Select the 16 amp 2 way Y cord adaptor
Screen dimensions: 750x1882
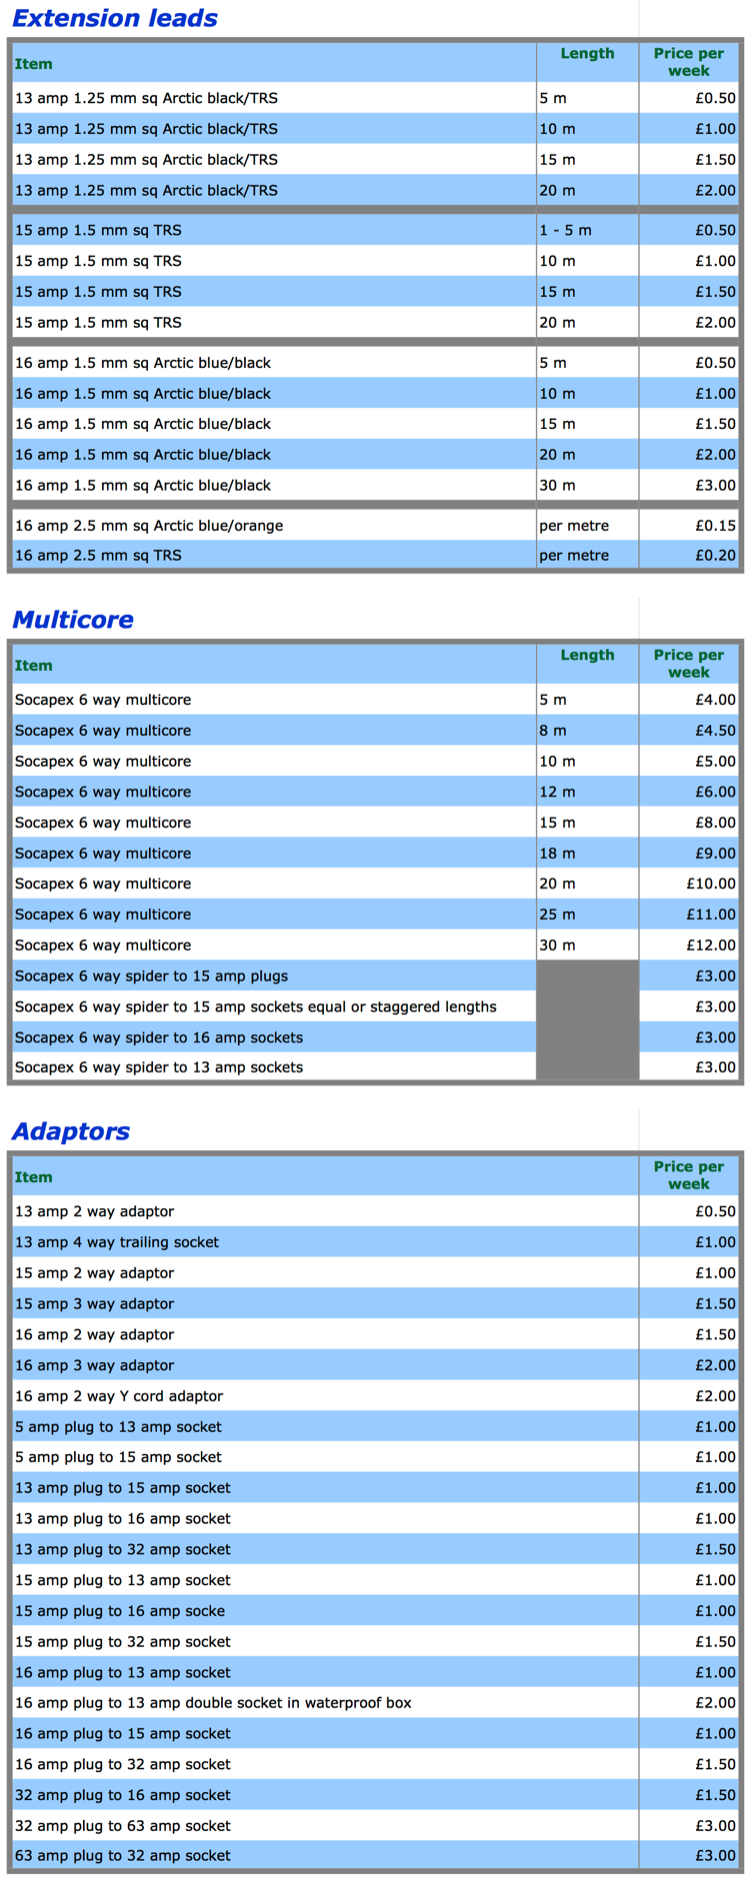(x=118, y=1396)
